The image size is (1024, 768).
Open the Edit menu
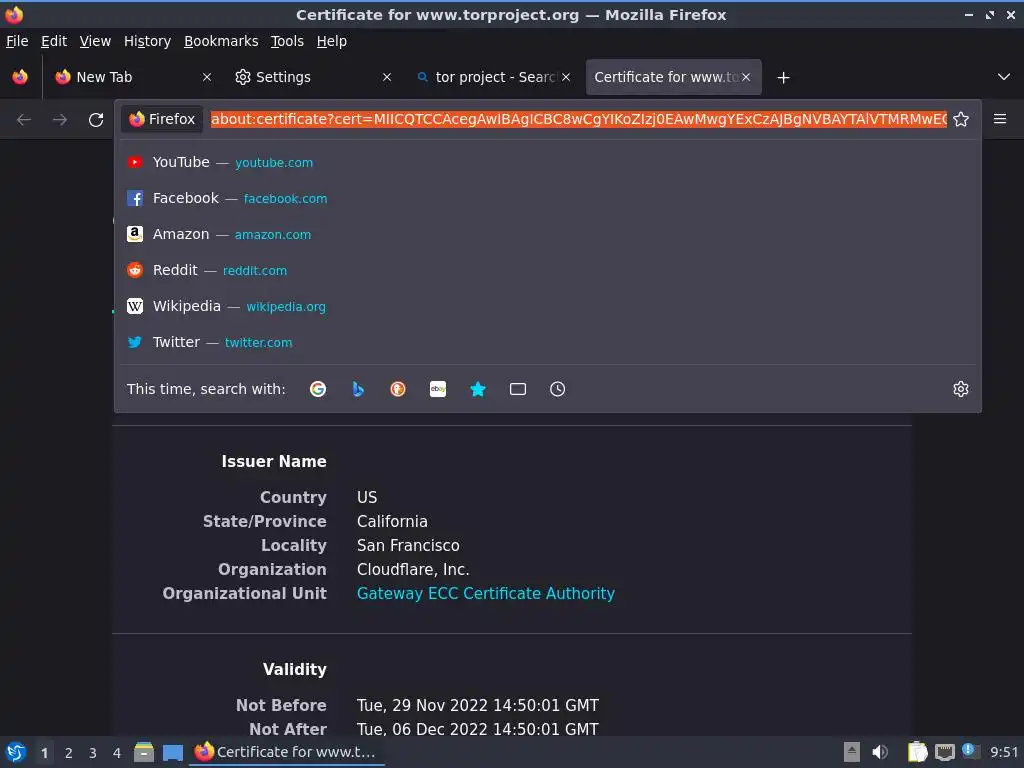(x=54, y=41)
